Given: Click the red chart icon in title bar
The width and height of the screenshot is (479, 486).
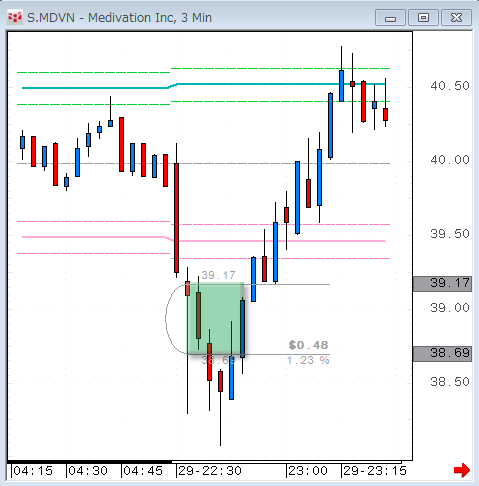Looking at the screenshot, I should click(15, 17).
